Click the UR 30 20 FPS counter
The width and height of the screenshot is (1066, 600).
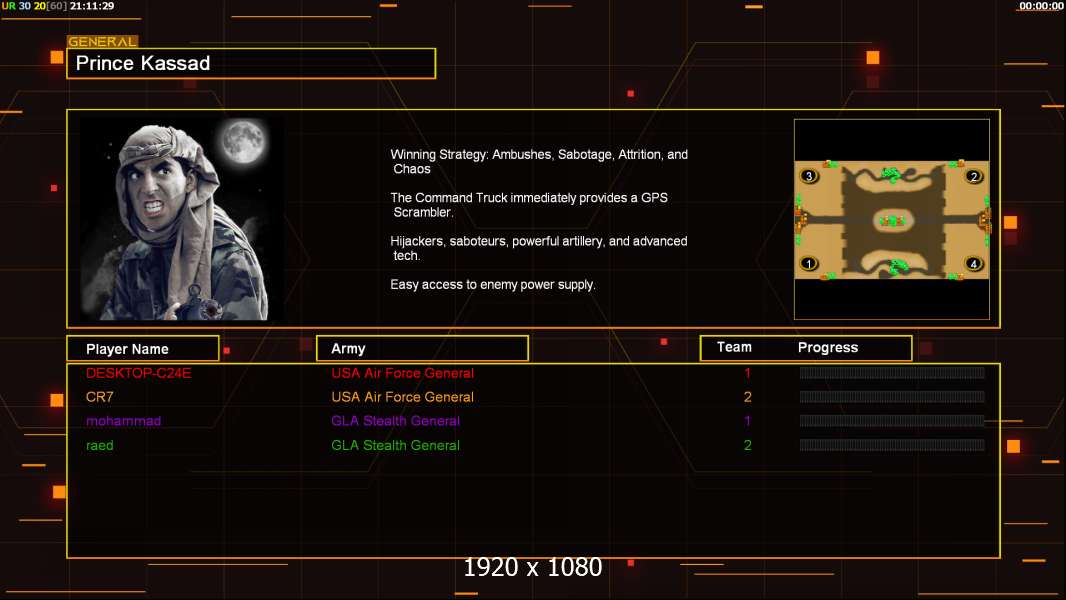pyautogui.click(x=33, y=6)
